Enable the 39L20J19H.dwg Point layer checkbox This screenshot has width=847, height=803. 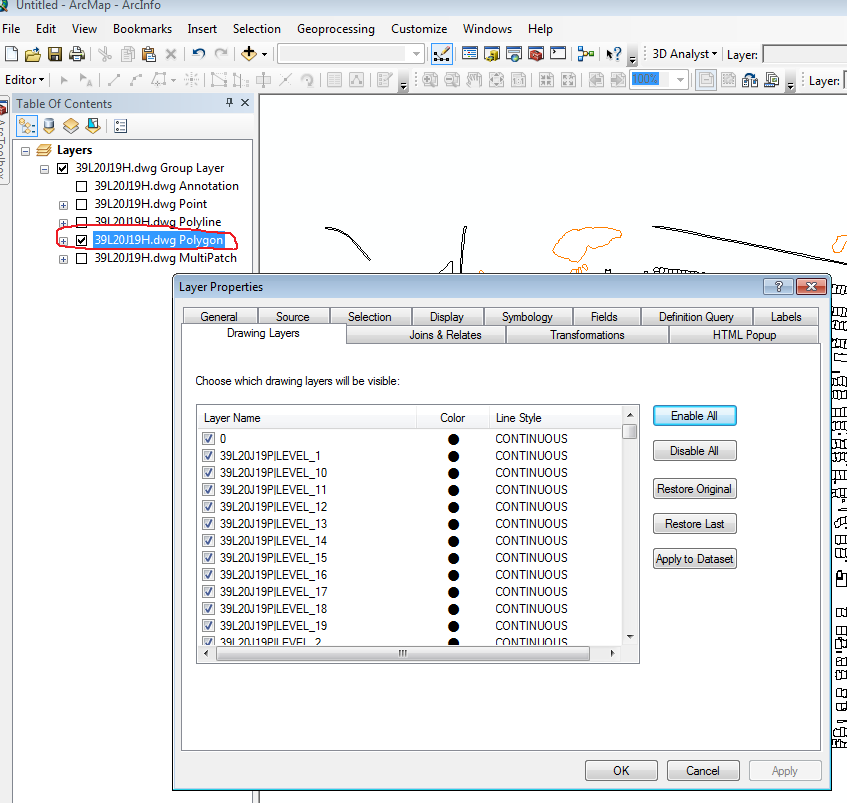(82, 204)
